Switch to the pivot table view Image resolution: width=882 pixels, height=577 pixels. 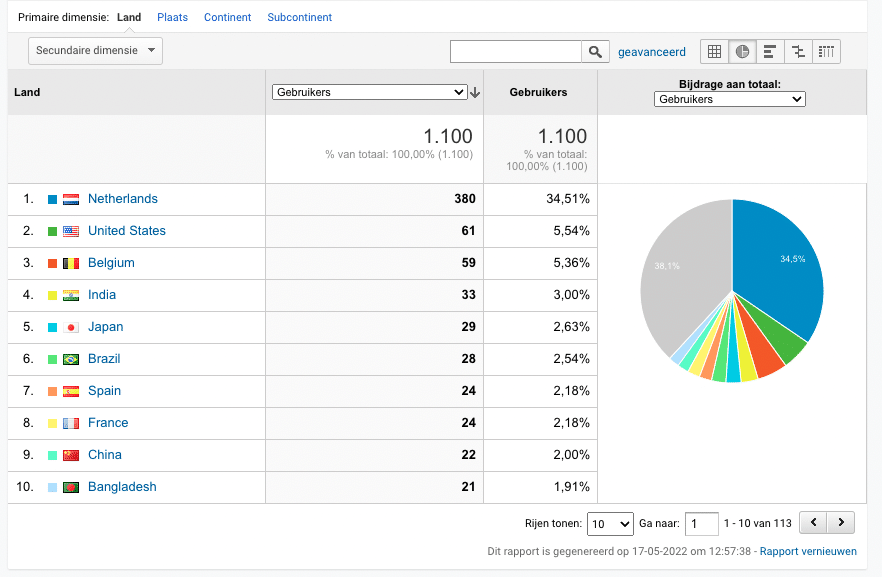click(x=825, y=52)
